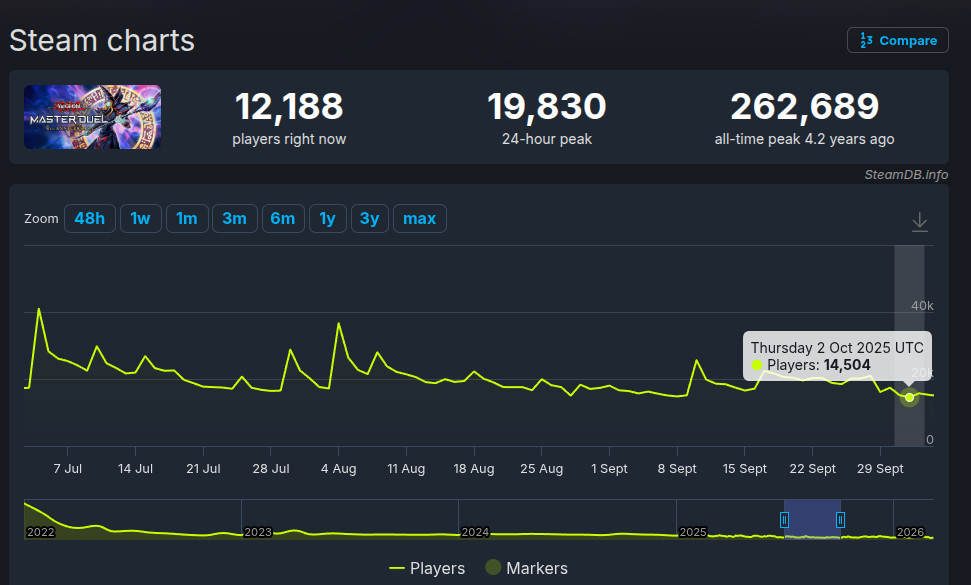Click the '40k' y-axis label

click(921, 306)
